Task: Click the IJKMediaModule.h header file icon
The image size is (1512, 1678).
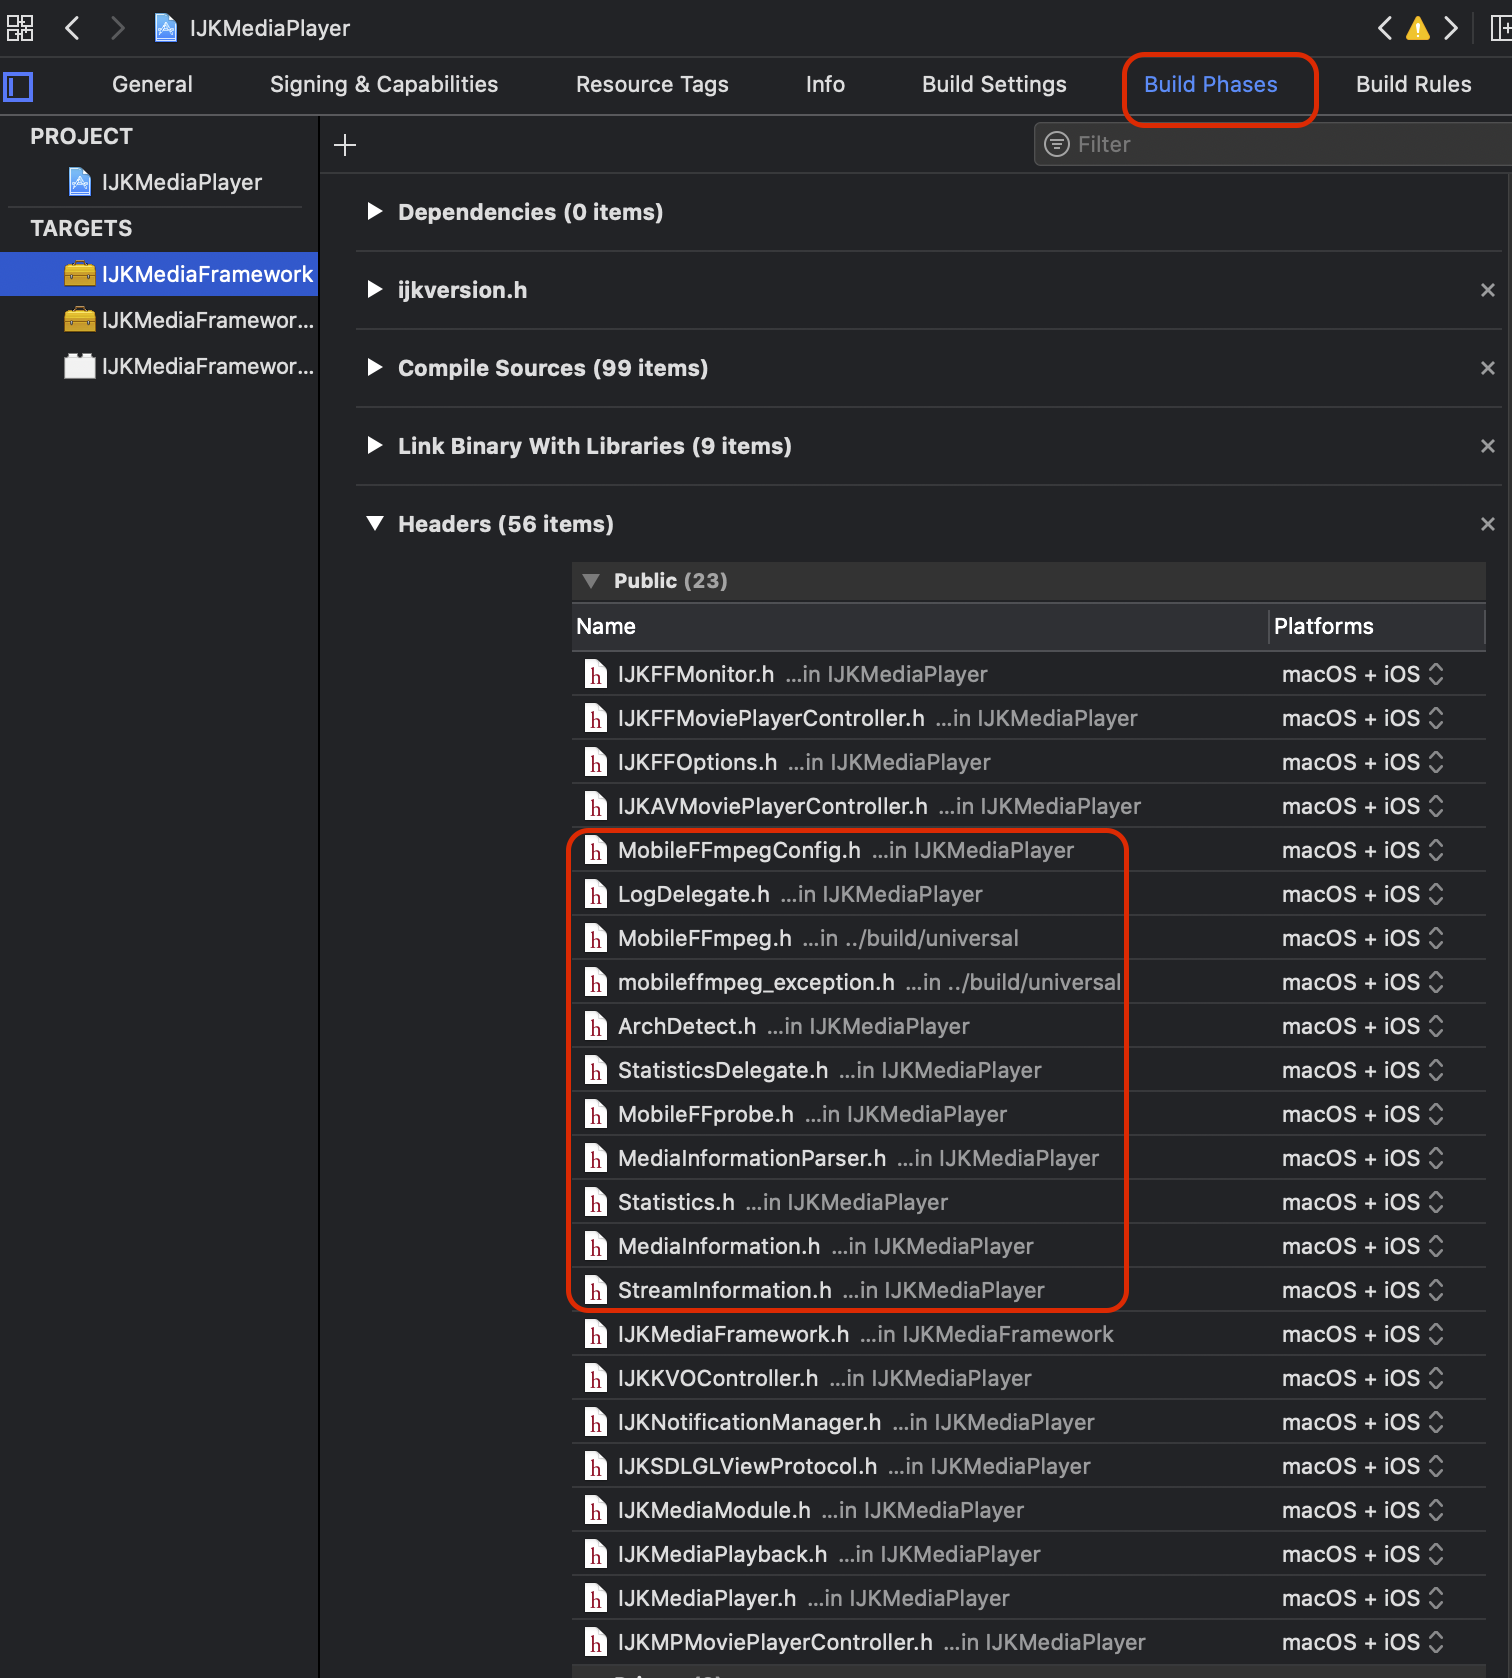Action: pos(596,1510)
